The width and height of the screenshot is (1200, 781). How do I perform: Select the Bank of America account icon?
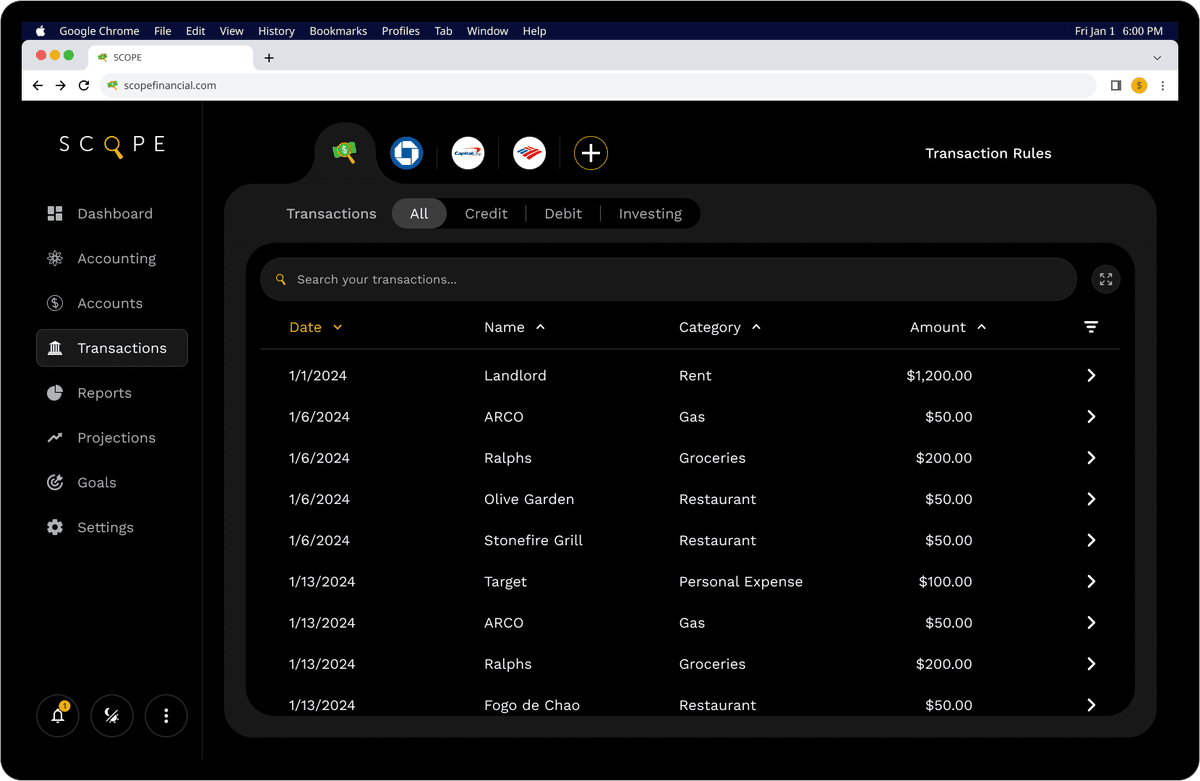point(529,153)
